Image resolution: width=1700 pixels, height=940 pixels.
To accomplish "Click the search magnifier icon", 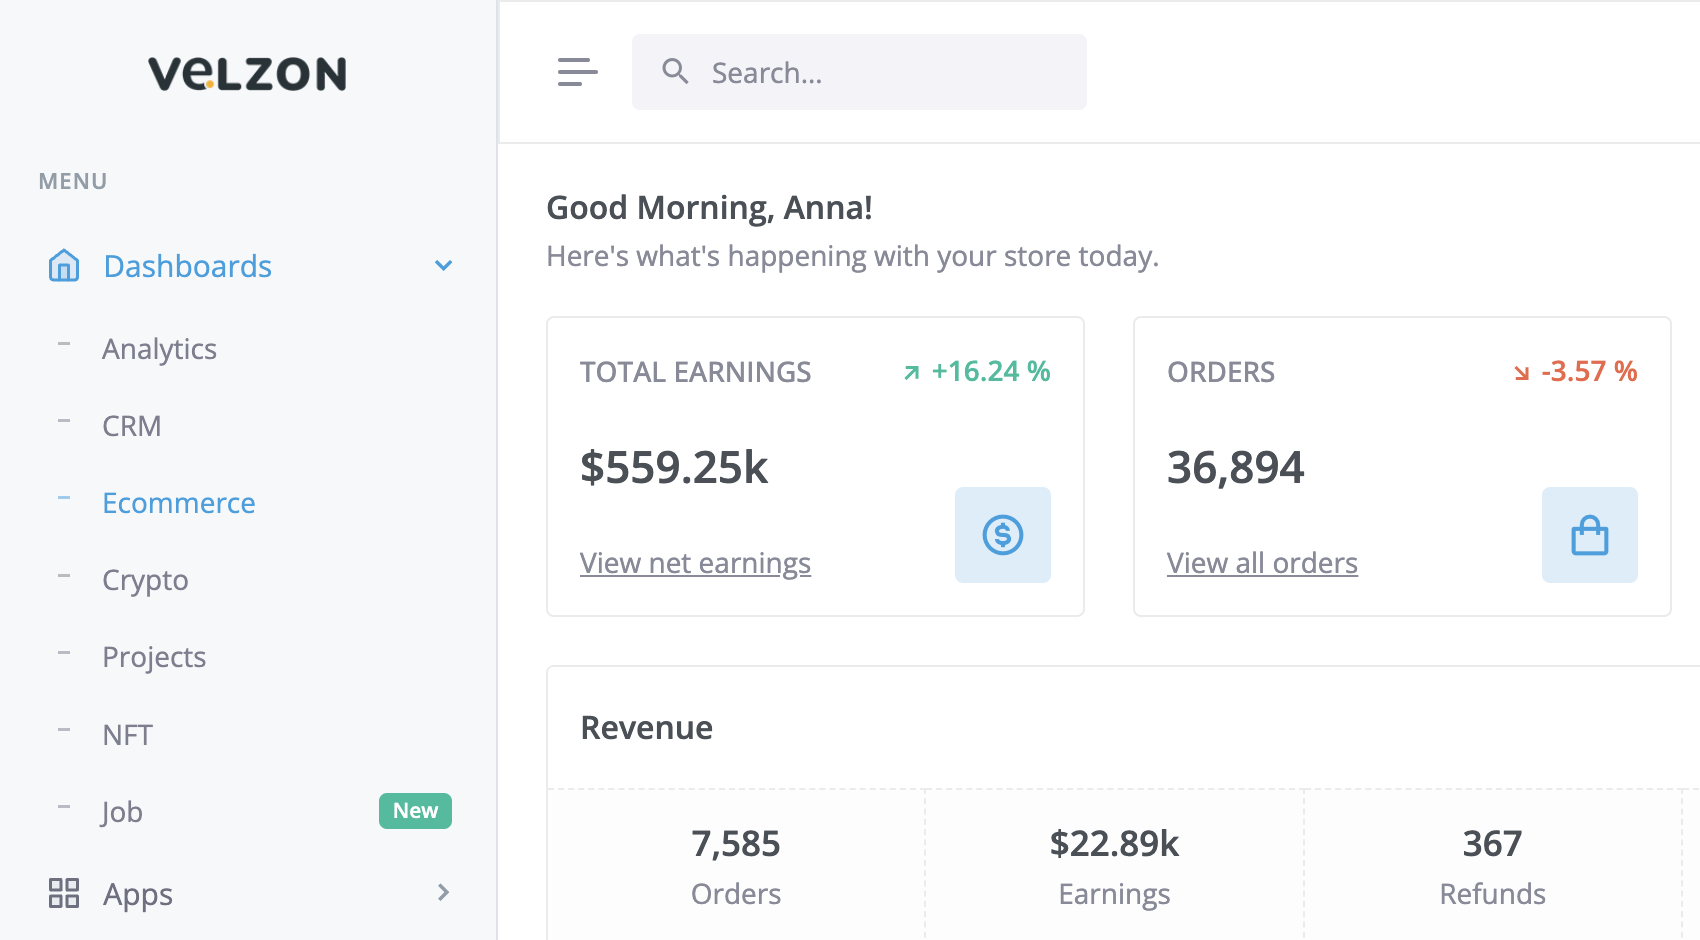I will pyautogui.click(x=675, y=71).
